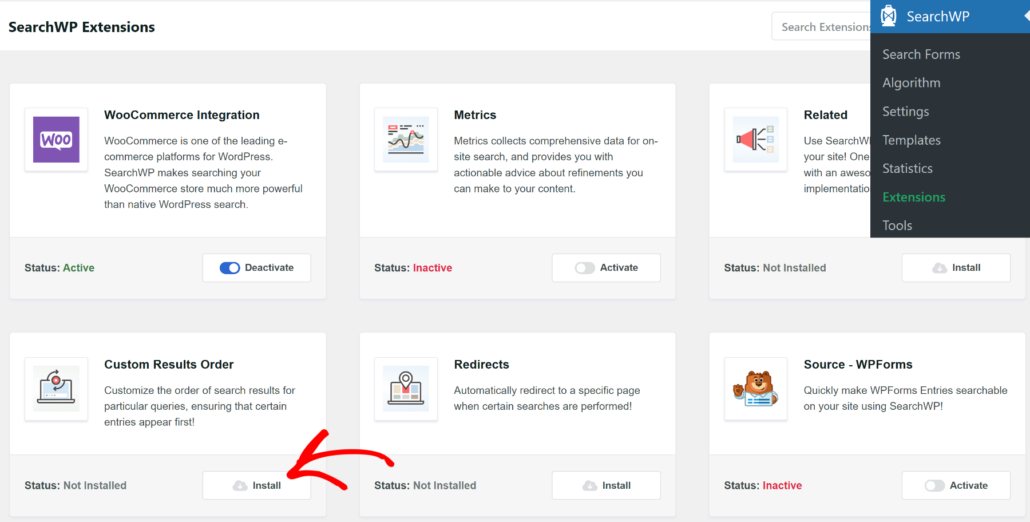Click the Redirects description text
Viewport: 1030px width, 522px height.
(x=547, y=399)
